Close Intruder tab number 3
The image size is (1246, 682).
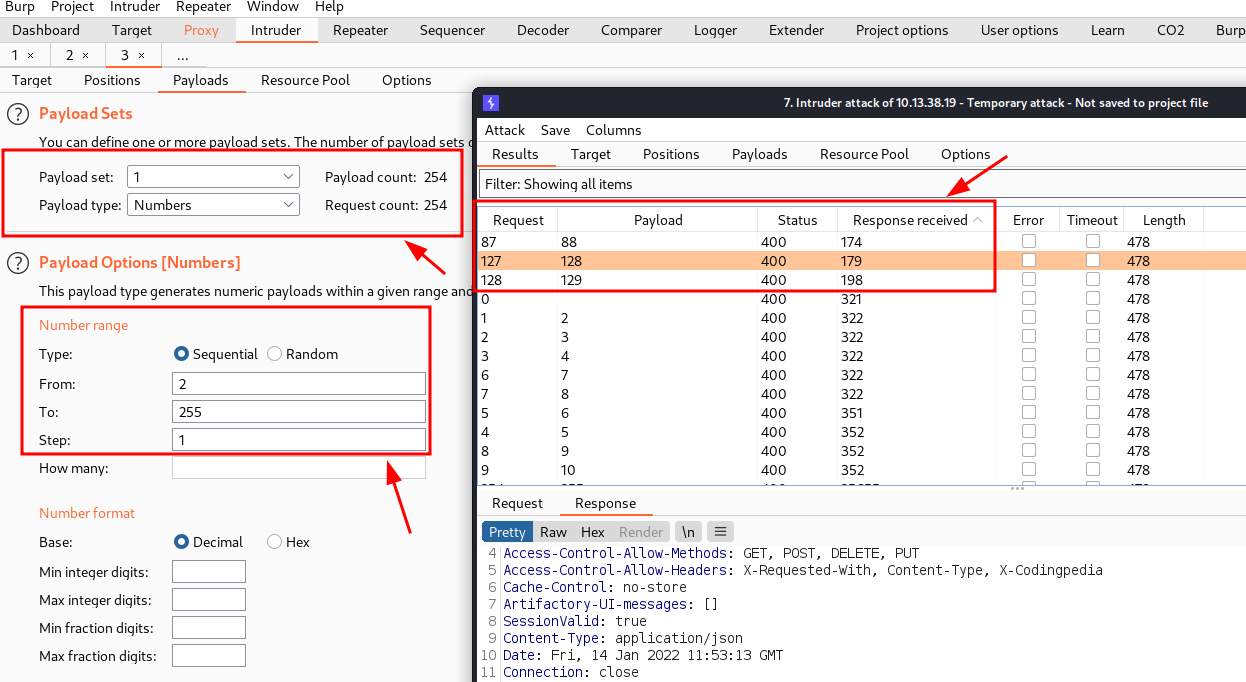tap(141, 55)
